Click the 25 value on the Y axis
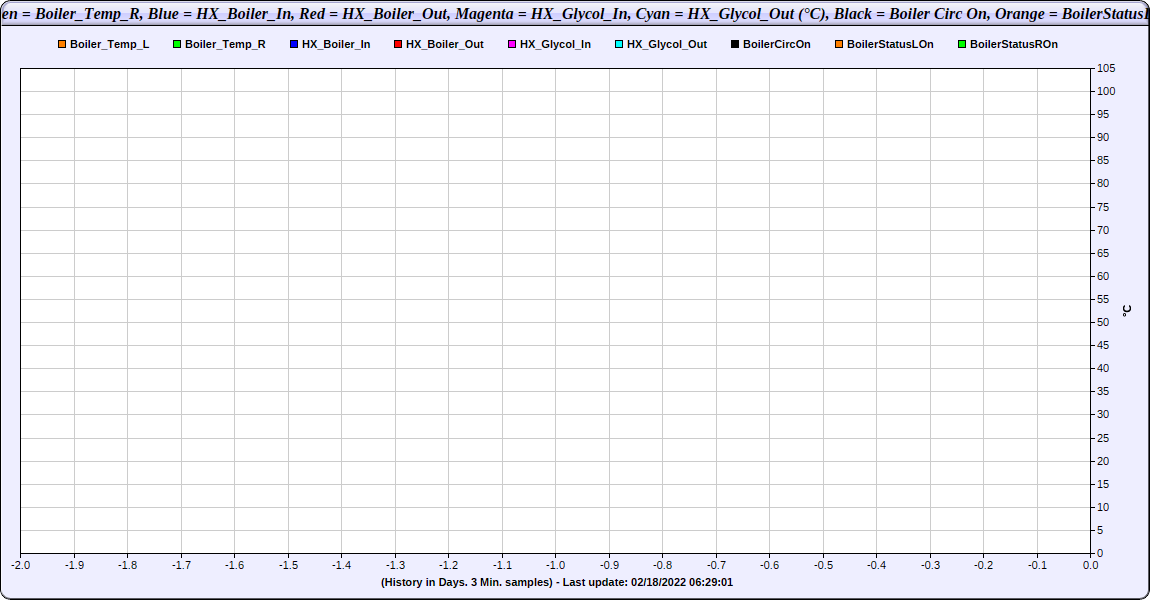The width and height of the screenshot is (1150, 600). [1103, 438]
